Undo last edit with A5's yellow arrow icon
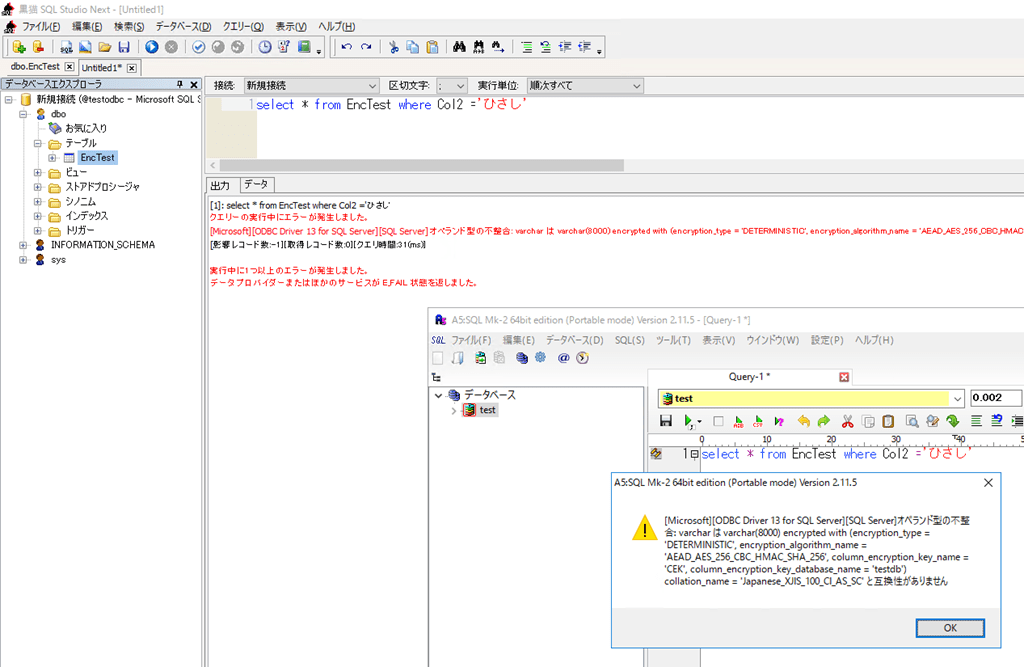Viewport: 1024px width, 667px height. [805, 421]
